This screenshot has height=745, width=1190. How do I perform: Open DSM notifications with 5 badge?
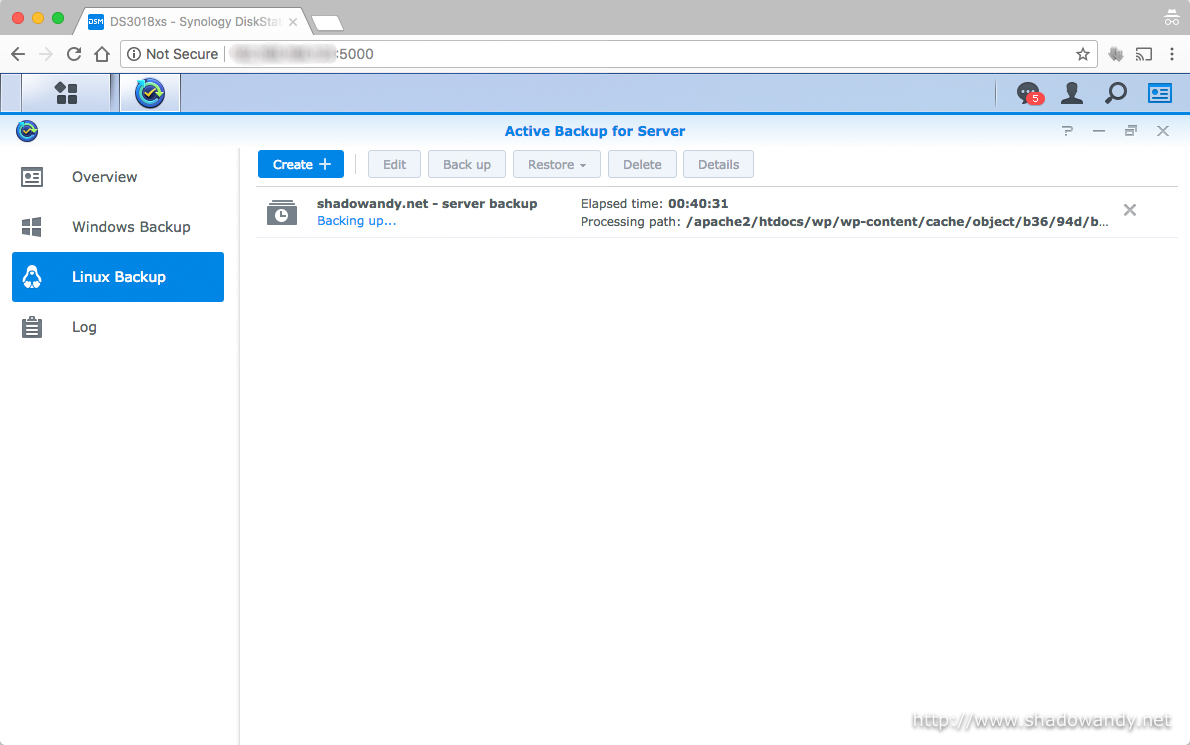[1028, 93]
